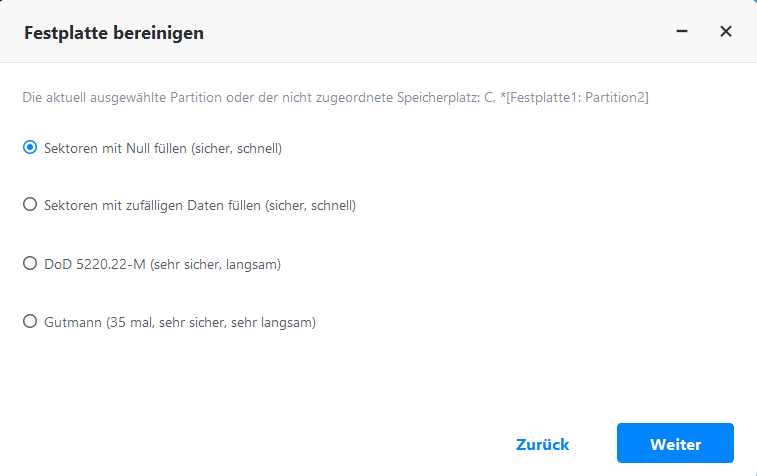Click the 'Festplatte bereinigen' title text

coord(113,33)
